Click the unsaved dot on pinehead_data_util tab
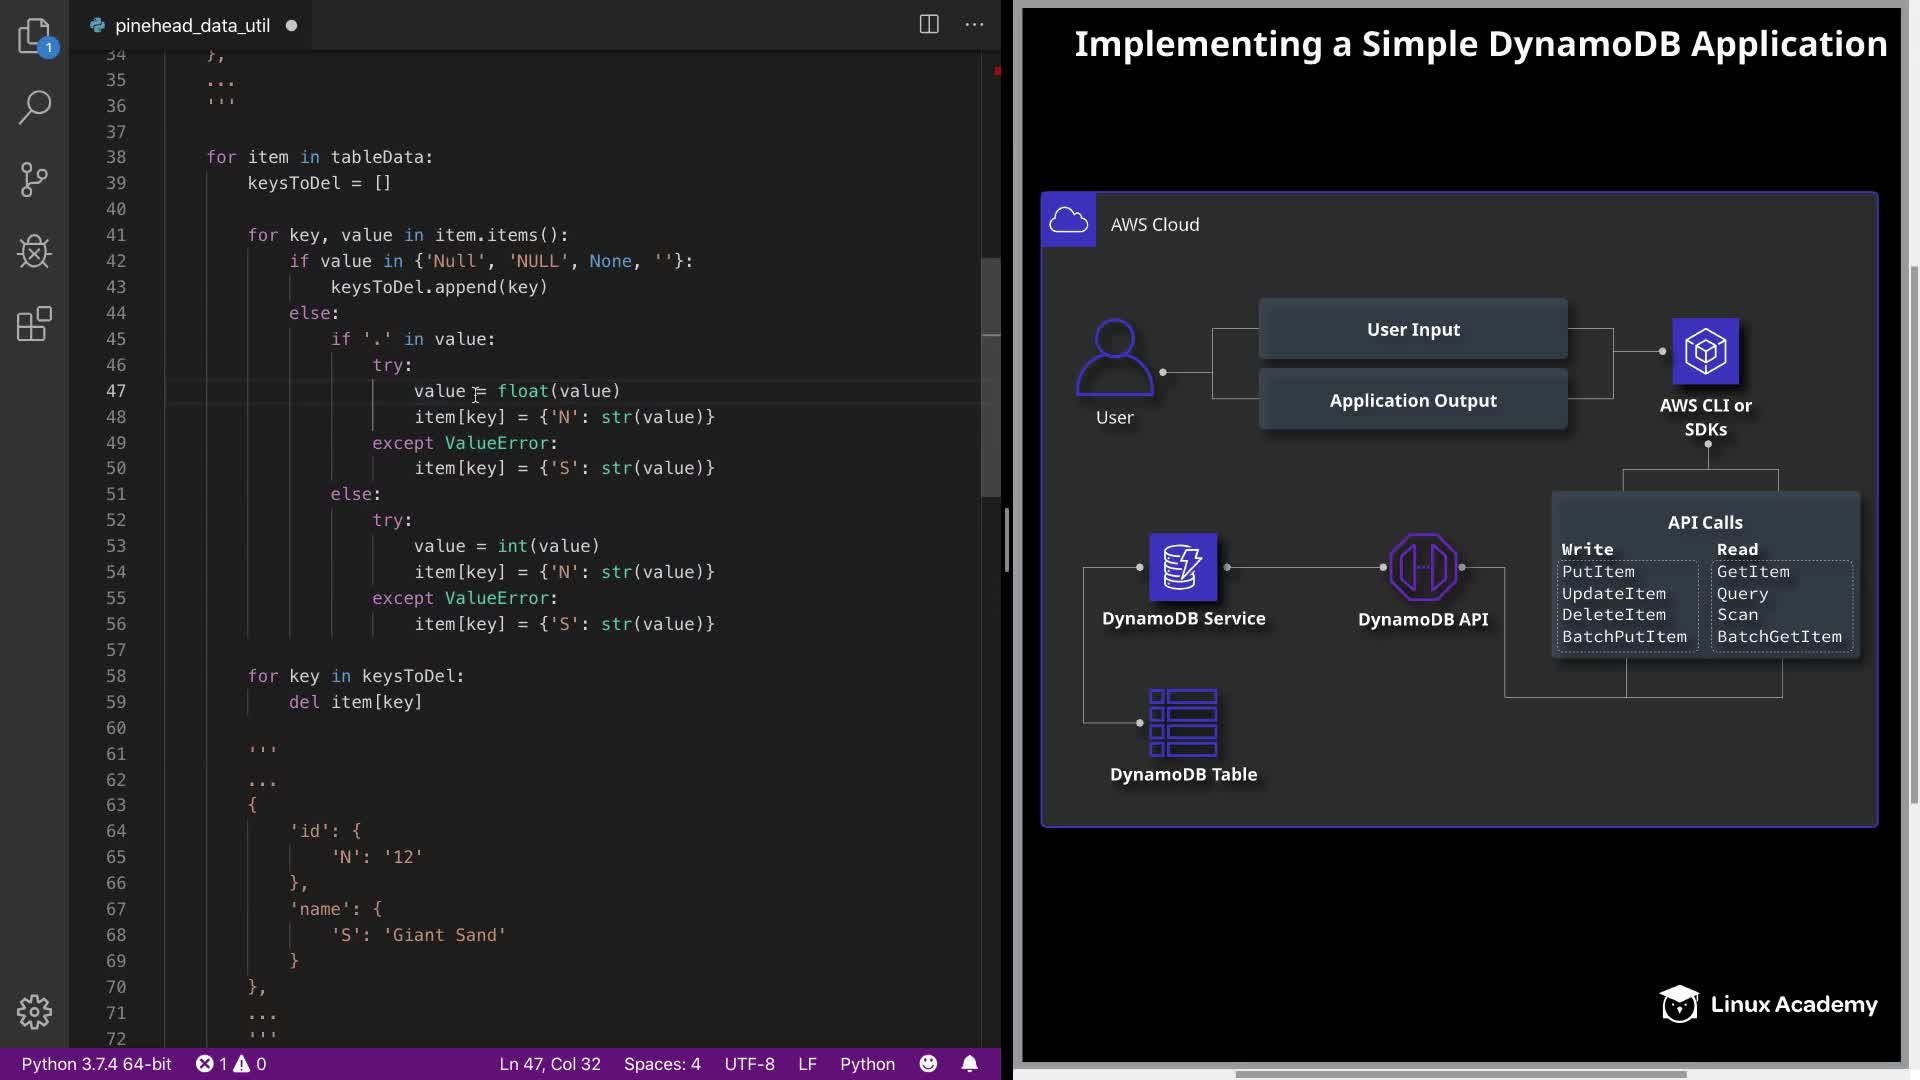The width and height of the screenshot is (1920, 1080). pyautogui.click(x=292, y=26)
